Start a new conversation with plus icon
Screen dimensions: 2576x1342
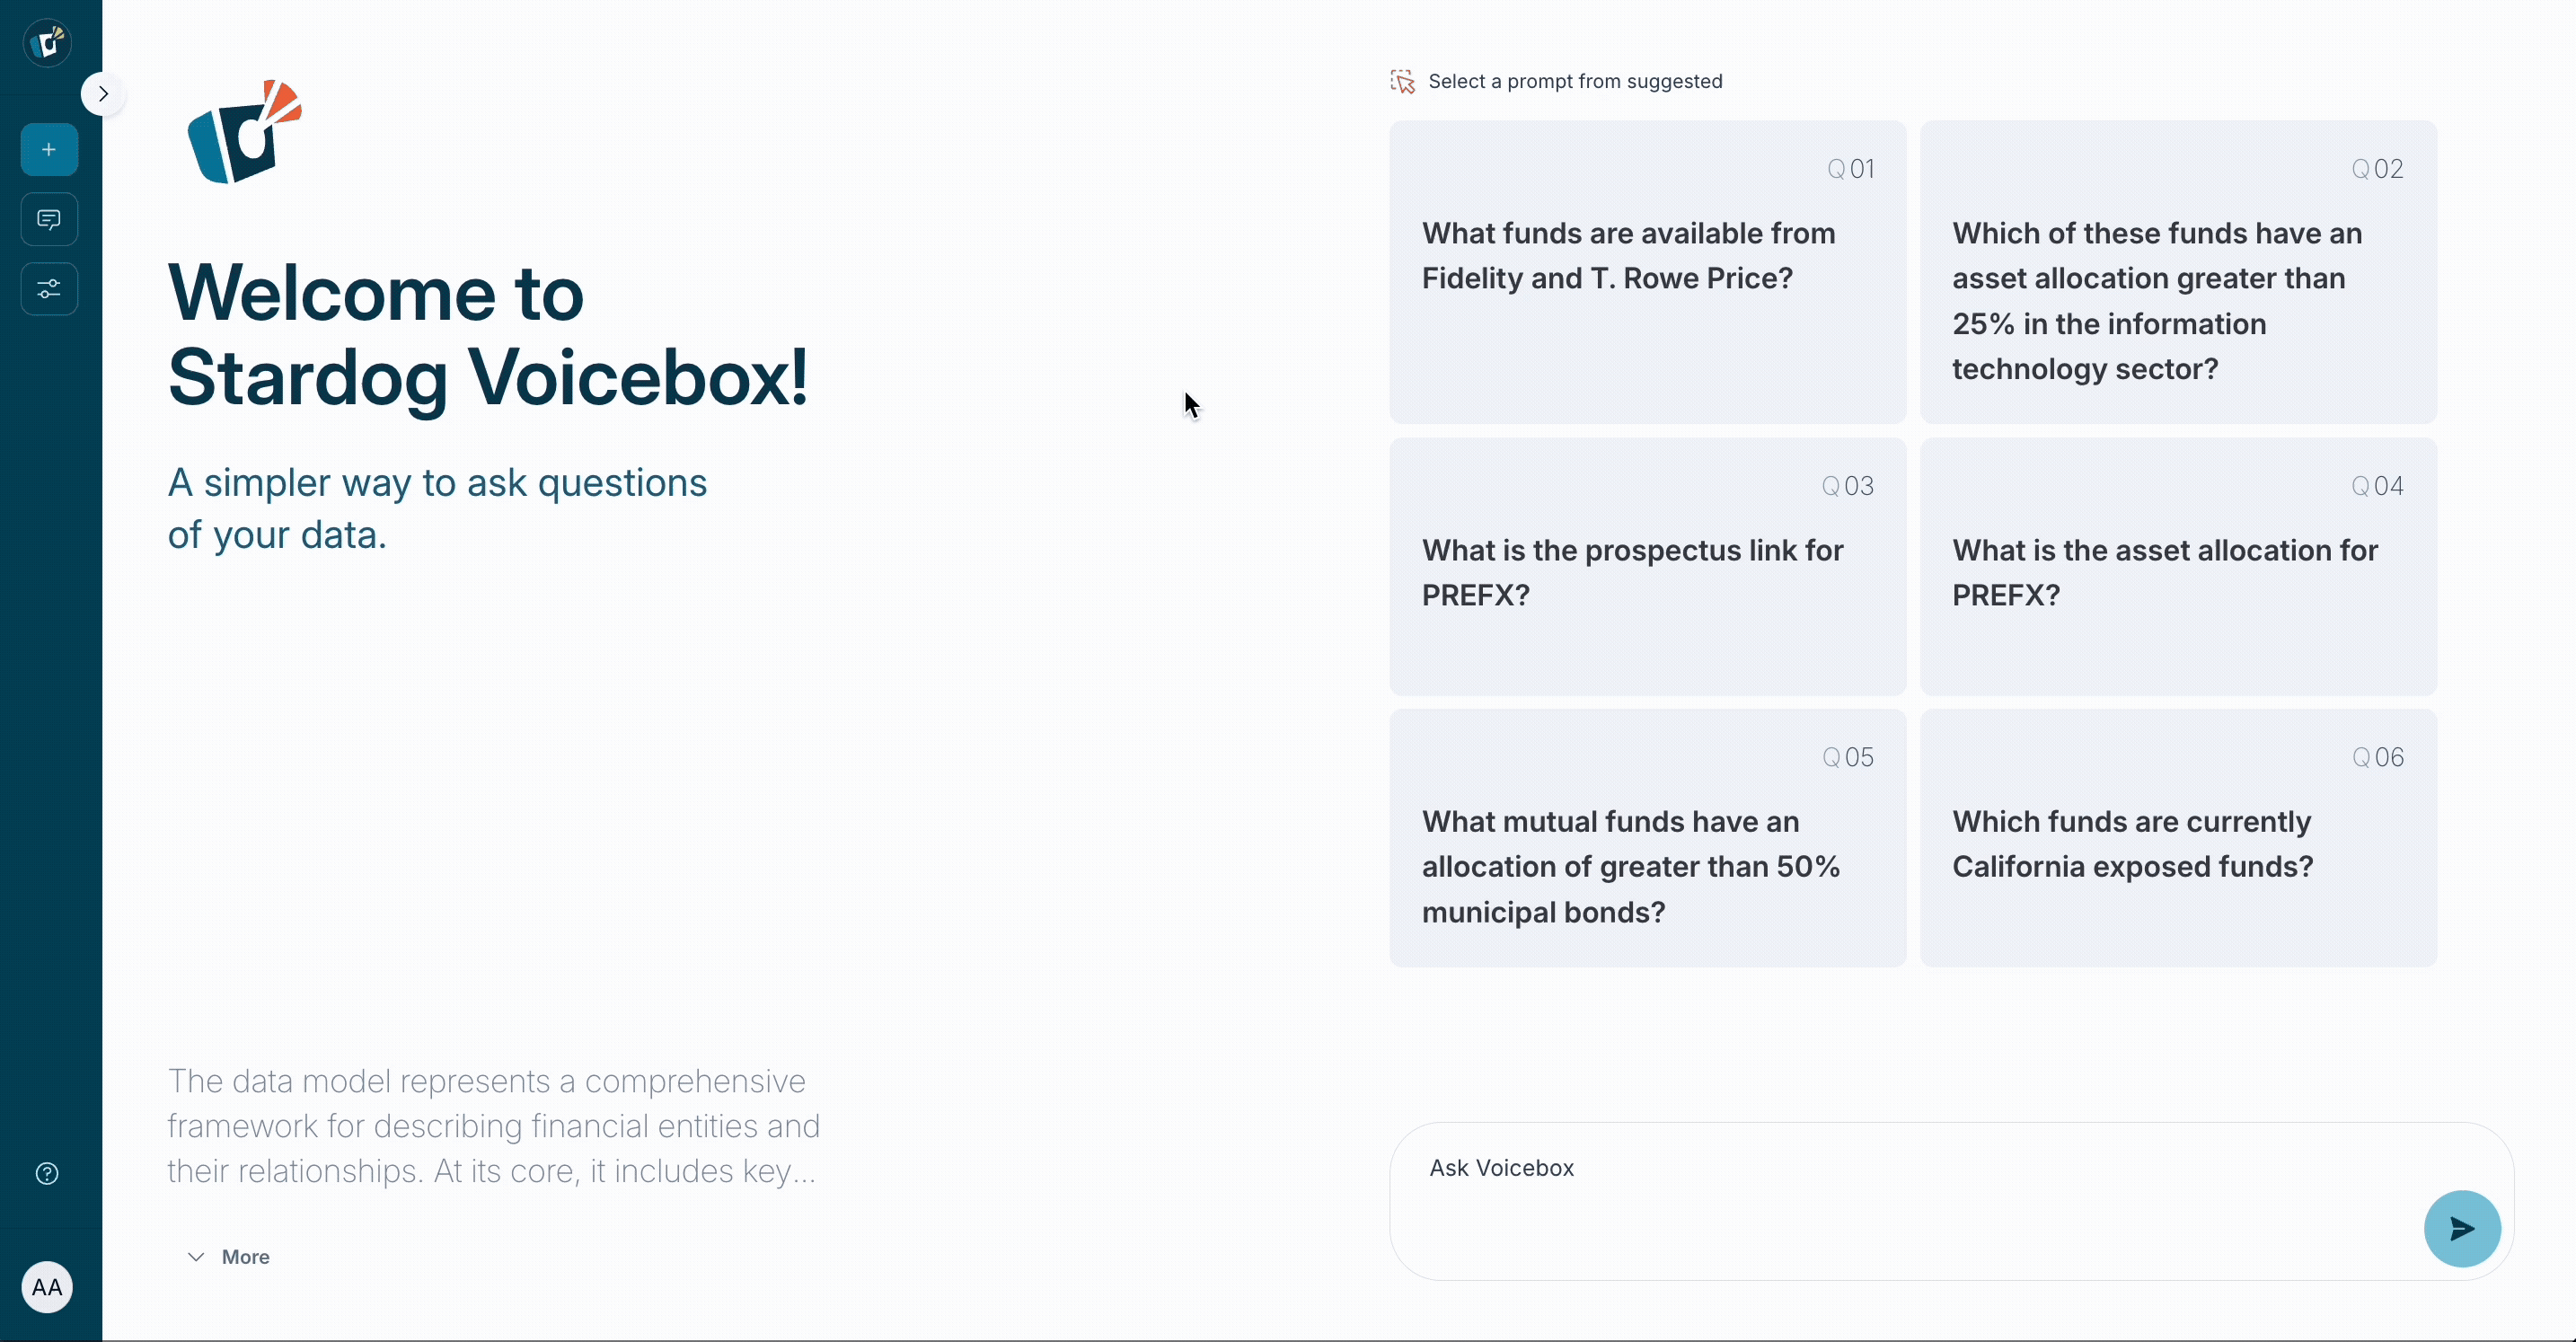pos(49,150)
